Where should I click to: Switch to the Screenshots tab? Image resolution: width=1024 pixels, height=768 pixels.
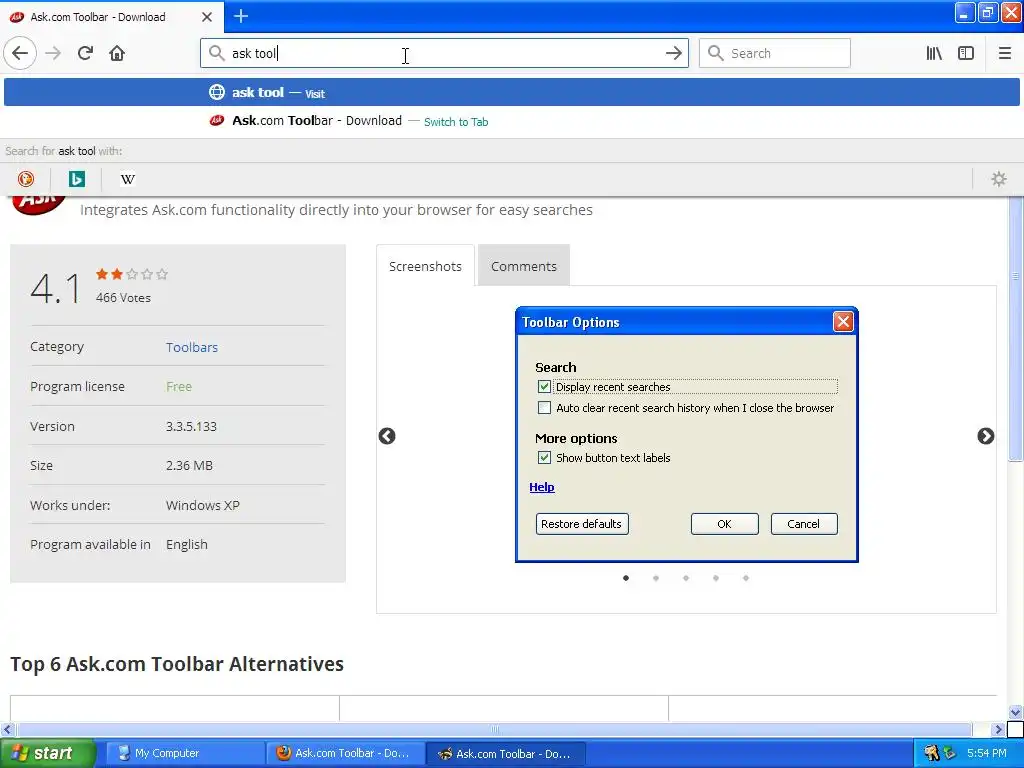[425, 266]
